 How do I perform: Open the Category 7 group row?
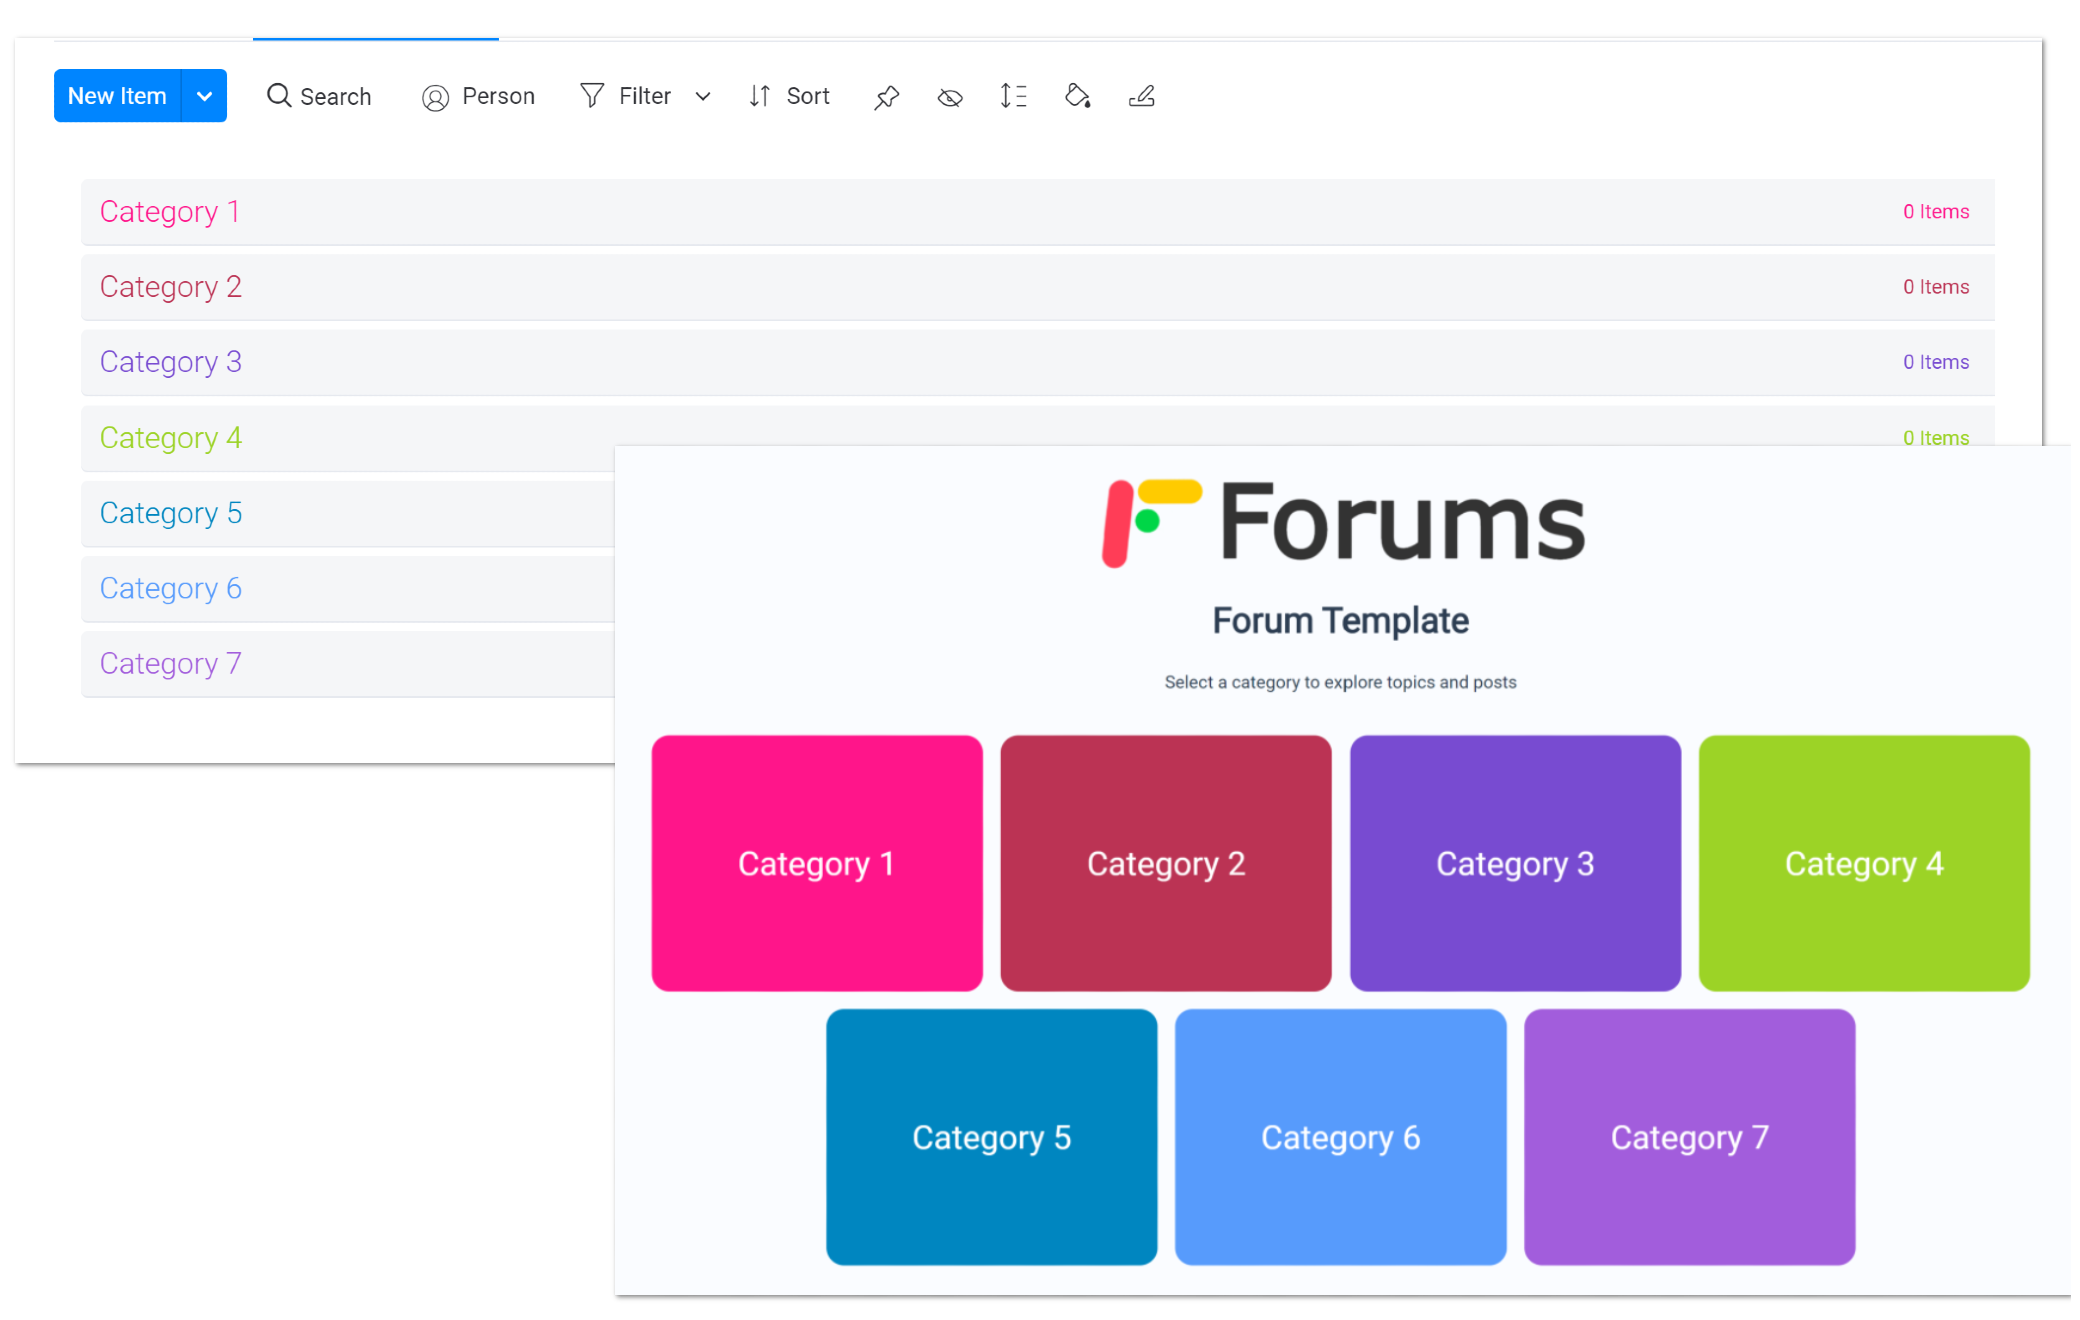(x=171, y=664)
